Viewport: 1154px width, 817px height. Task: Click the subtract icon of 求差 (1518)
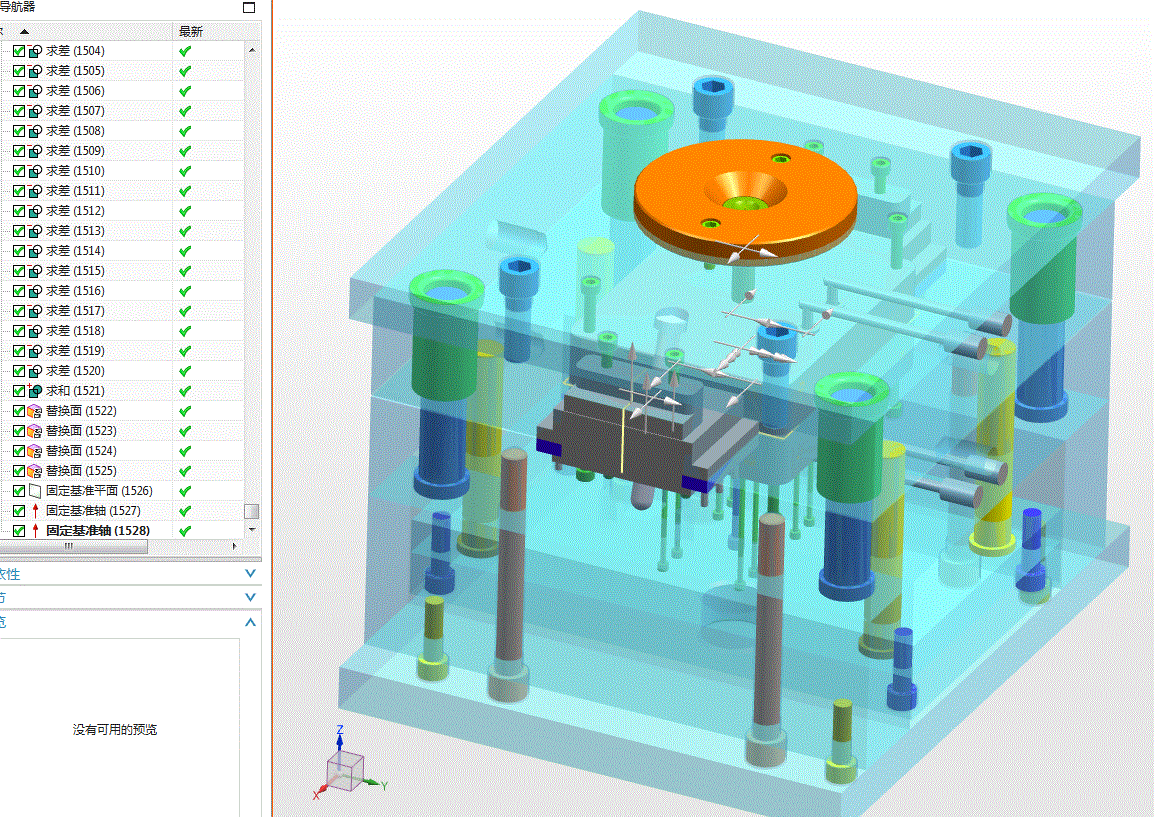click(x=35, y=331)
